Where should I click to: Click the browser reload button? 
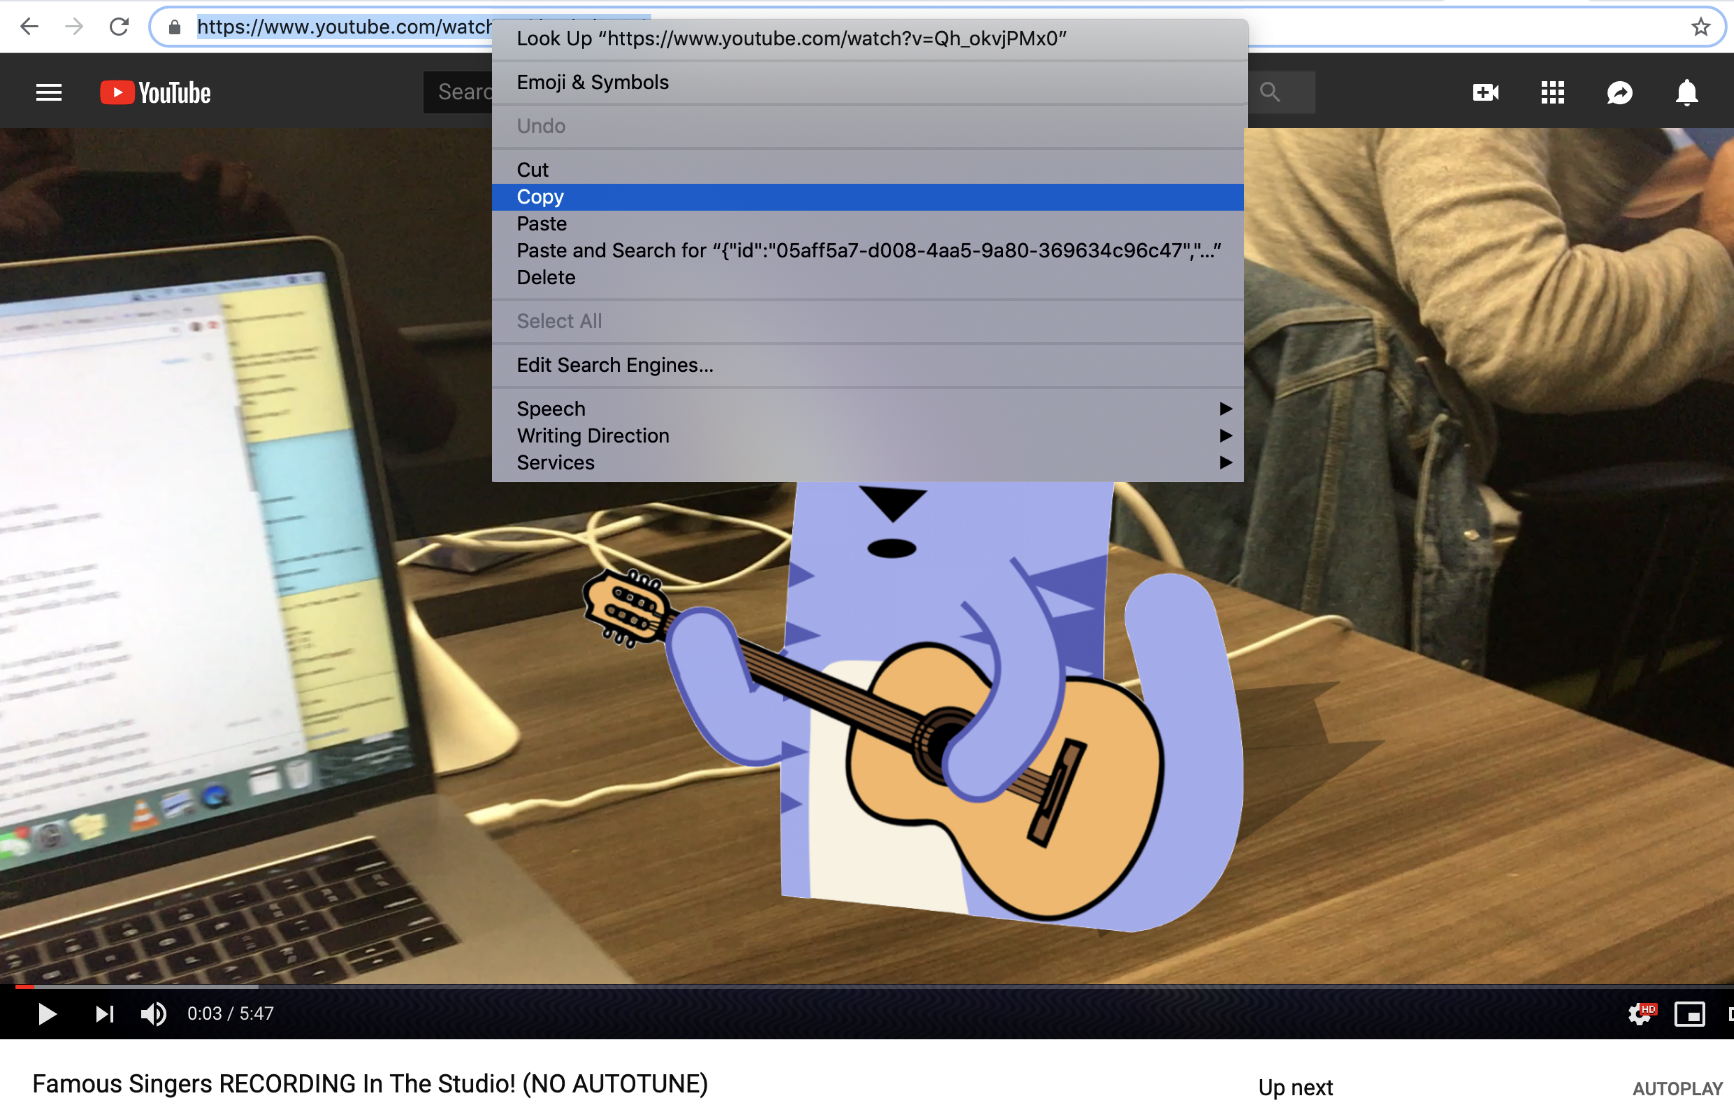pyautogui.click(x=119, y=27)
